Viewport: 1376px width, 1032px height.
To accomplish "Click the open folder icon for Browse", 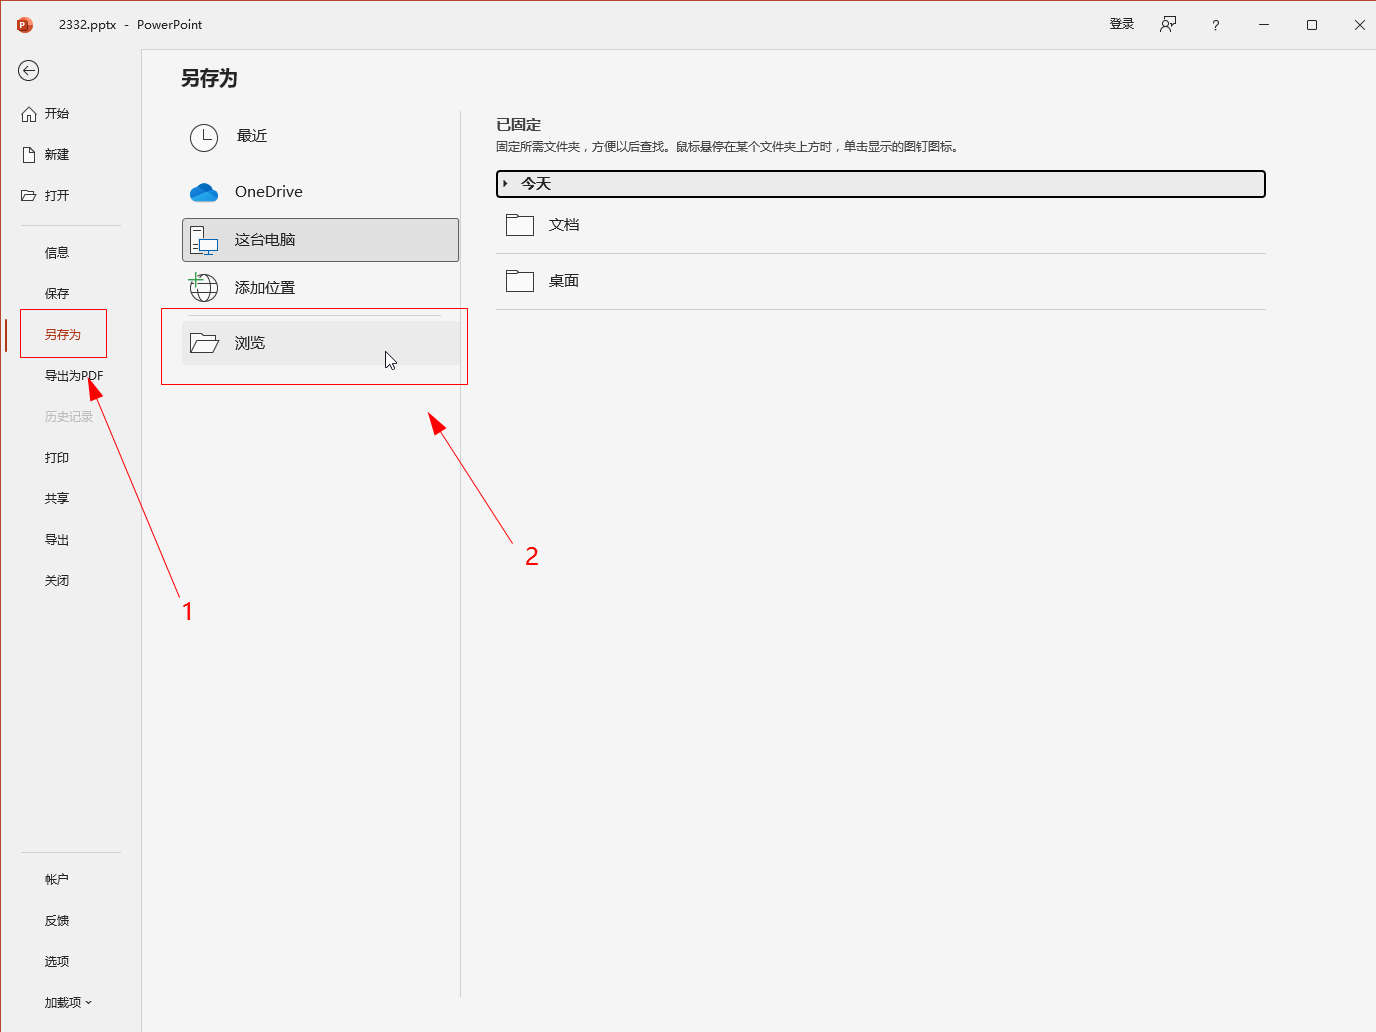I will click(204, 343).
